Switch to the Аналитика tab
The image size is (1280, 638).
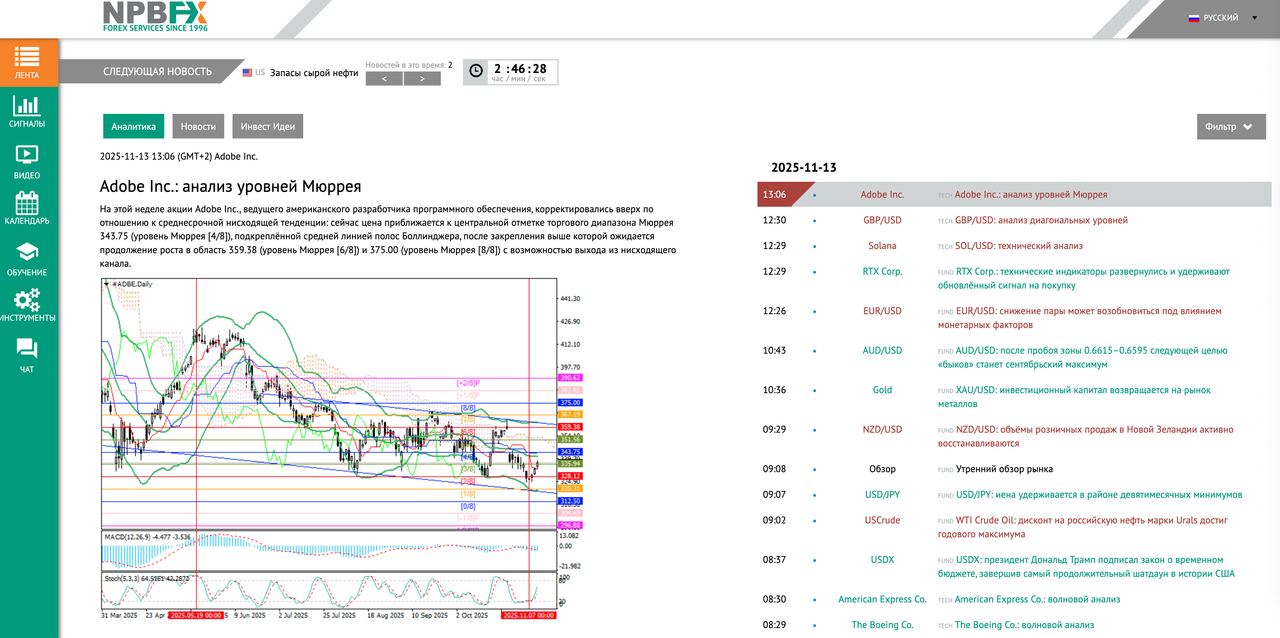[133, 127]
